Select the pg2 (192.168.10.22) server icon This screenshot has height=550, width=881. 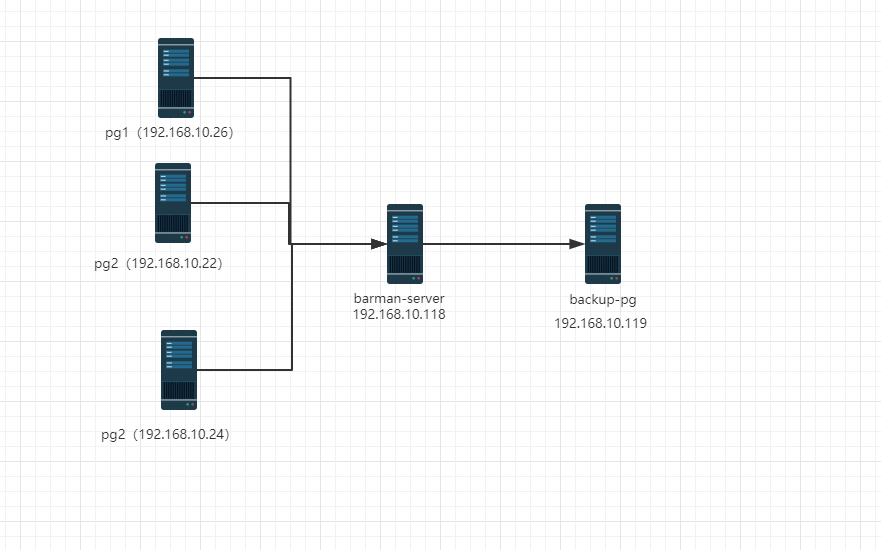[x=173, y=203]
